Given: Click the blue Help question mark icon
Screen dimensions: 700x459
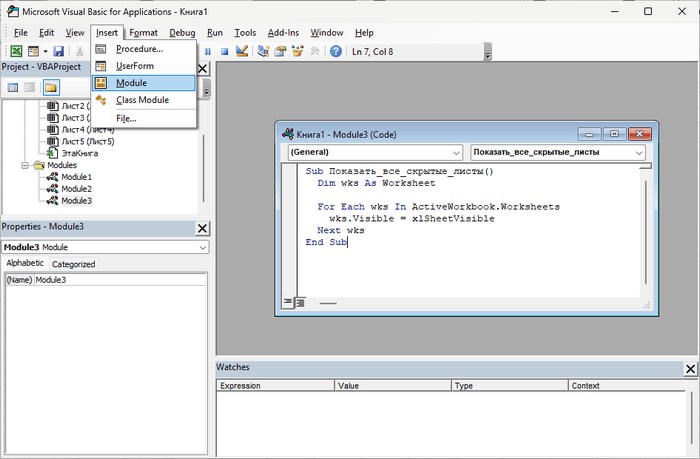Looking at the screenshot, I should tap(336, 51).
